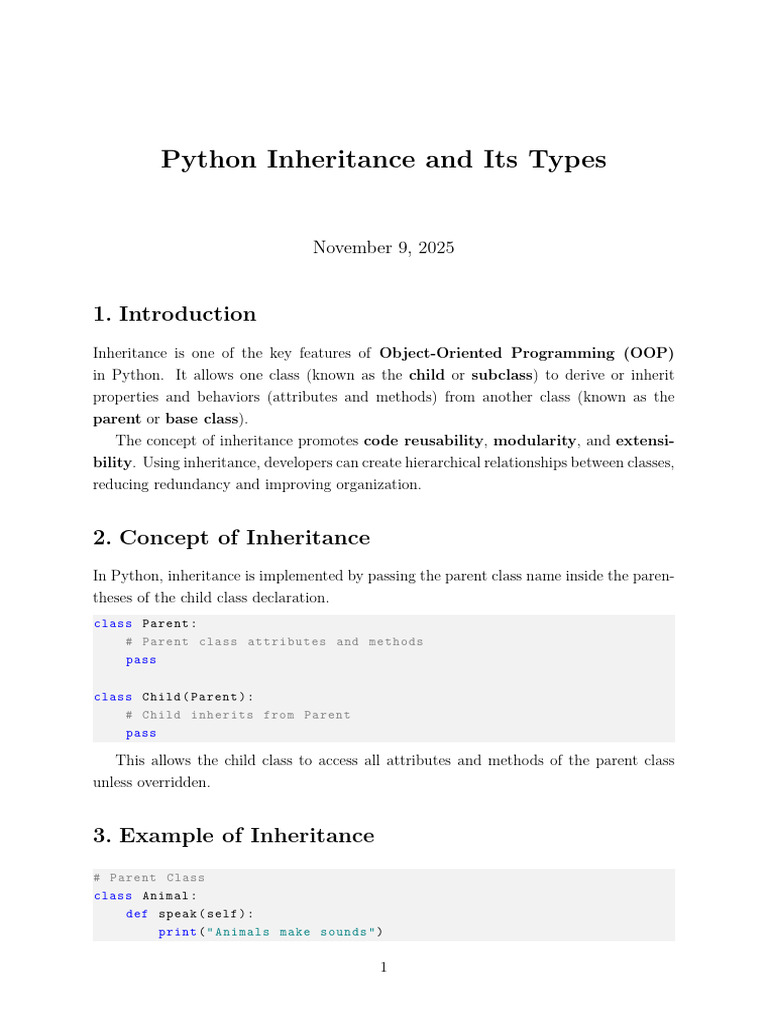The image size is (768, 1024).
Task: Click the date November 9, 2025
Action: 383,248
